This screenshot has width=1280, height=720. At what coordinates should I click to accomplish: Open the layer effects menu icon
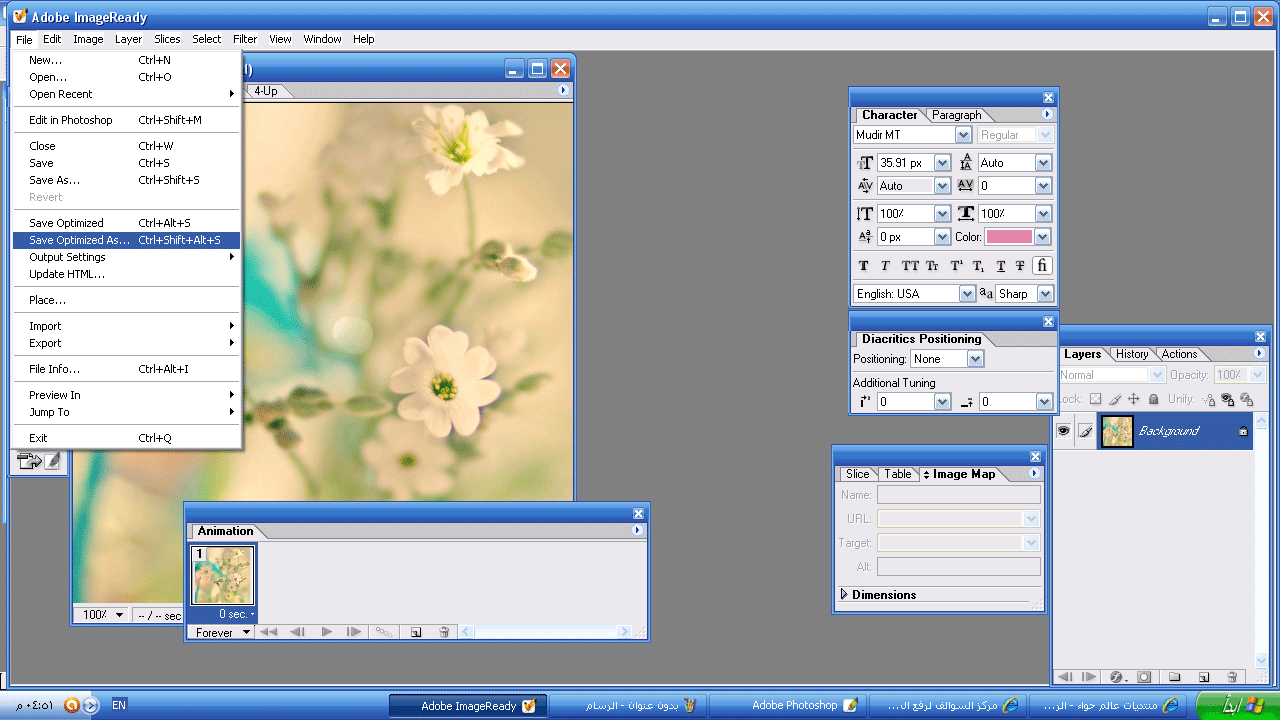[x=1116, y=677]
